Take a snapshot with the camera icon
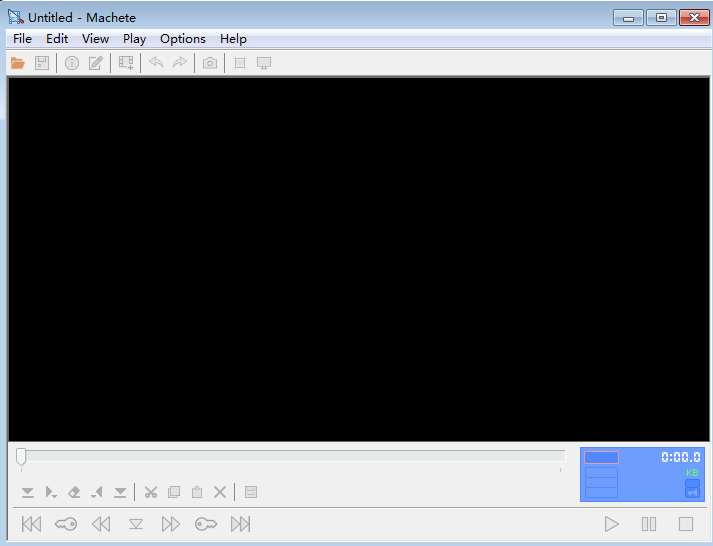Viewport: 713px width, 546px height. tap(209, 63)
